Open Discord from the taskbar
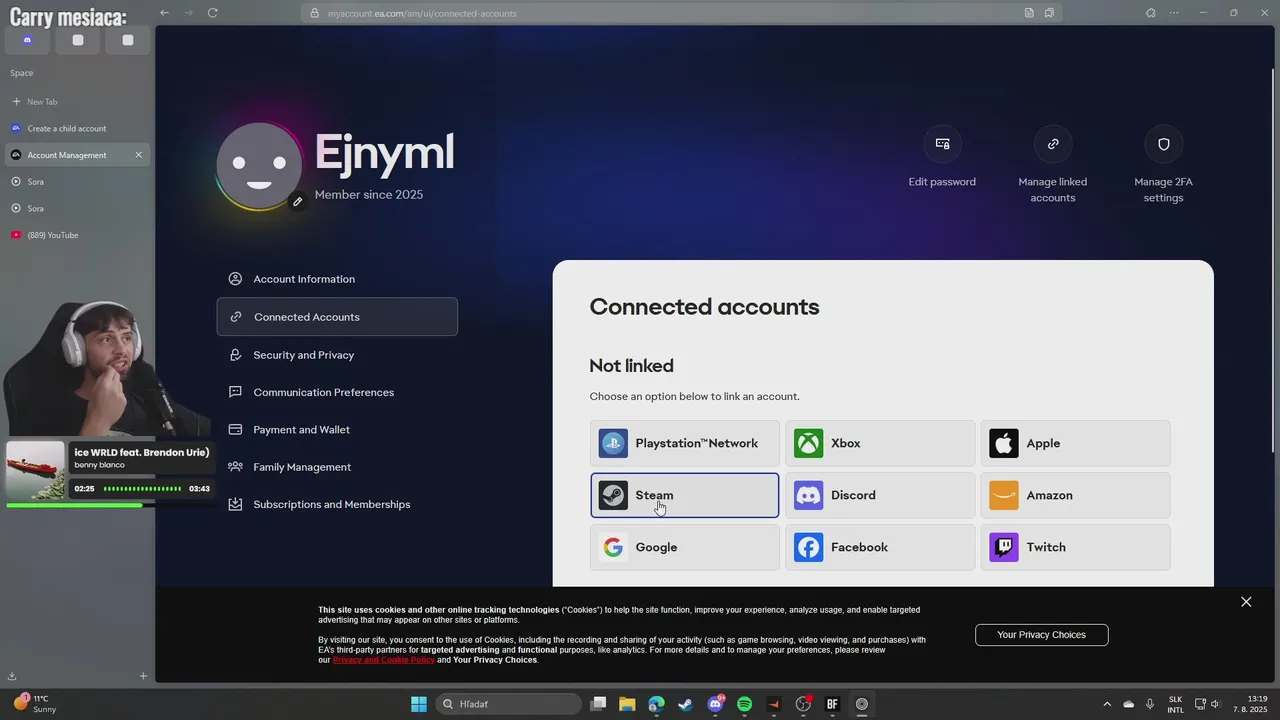Image resolution: width=1280 pixels, height=720 pixels. (715, 704)
